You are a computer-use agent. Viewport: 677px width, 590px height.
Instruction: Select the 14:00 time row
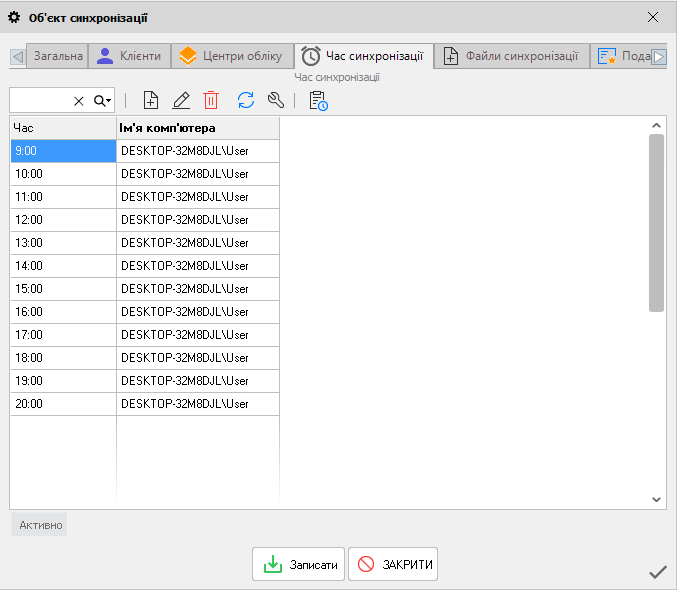point(63,266)
